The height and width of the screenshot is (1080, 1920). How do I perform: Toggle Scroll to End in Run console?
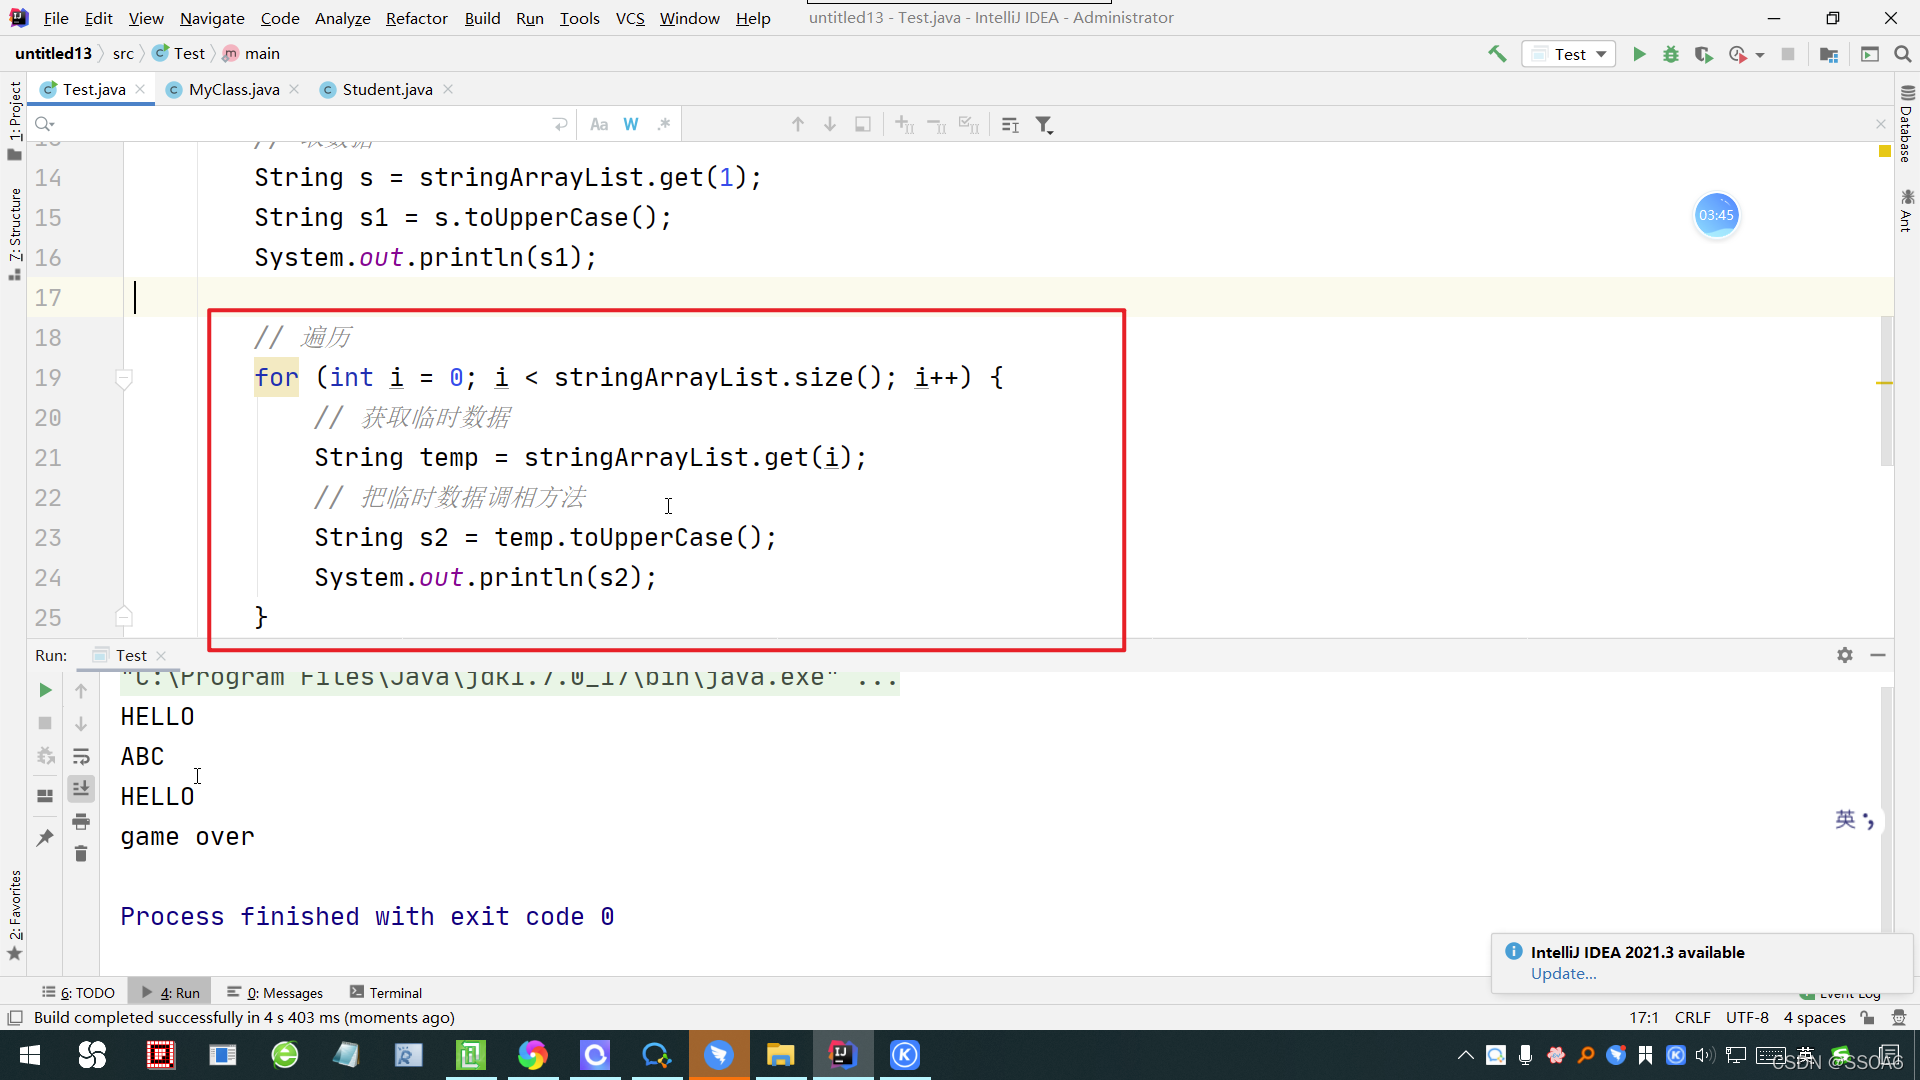[x=81, y=789]
